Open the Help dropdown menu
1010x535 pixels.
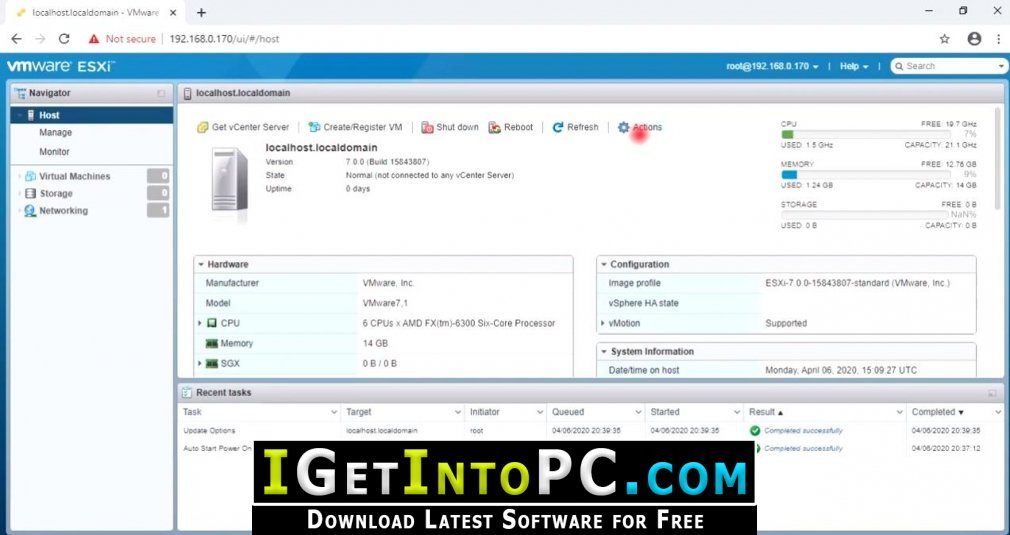(854, 66)
